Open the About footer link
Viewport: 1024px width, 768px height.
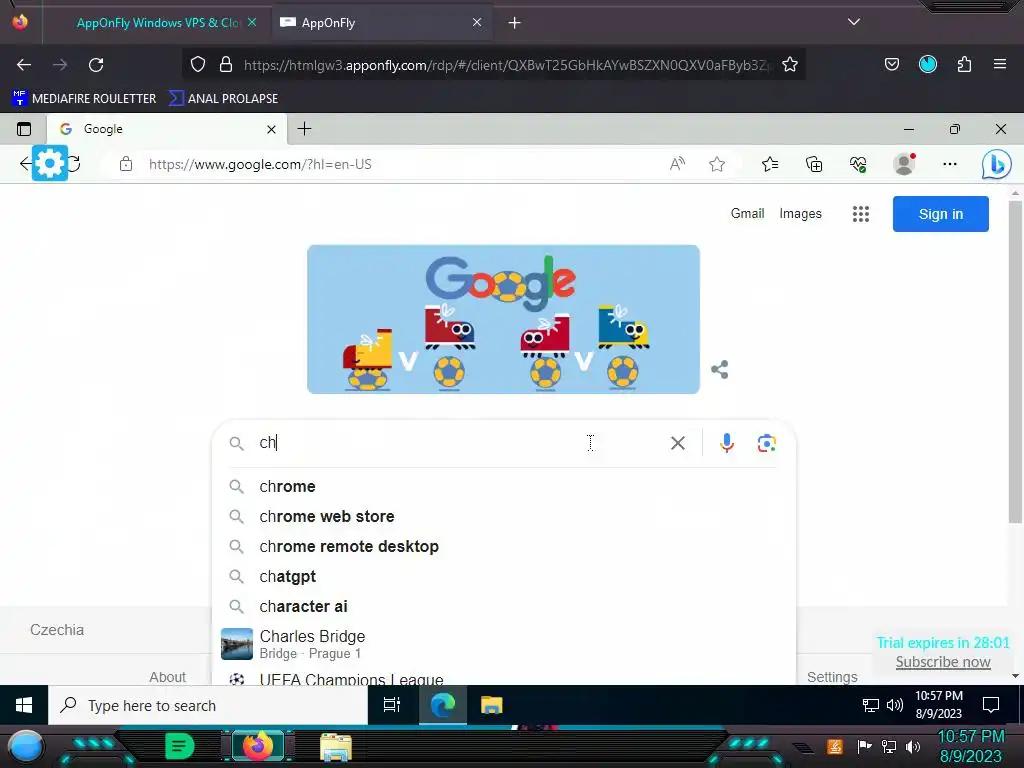(x=167, y=677)
